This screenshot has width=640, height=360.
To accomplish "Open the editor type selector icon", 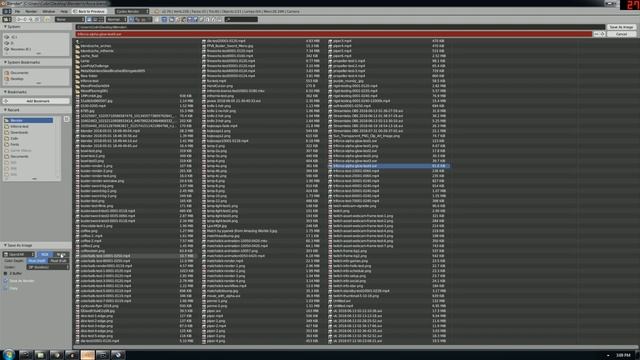I will [x=7, y=19].
